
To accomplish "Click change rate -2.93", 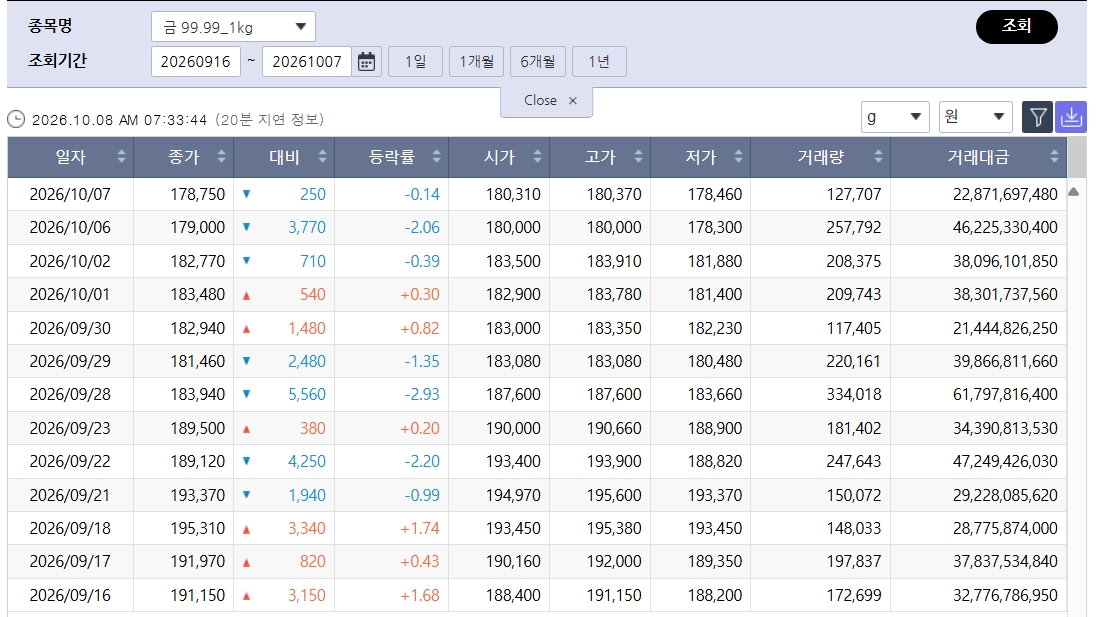I will click(x=422, y=394).
